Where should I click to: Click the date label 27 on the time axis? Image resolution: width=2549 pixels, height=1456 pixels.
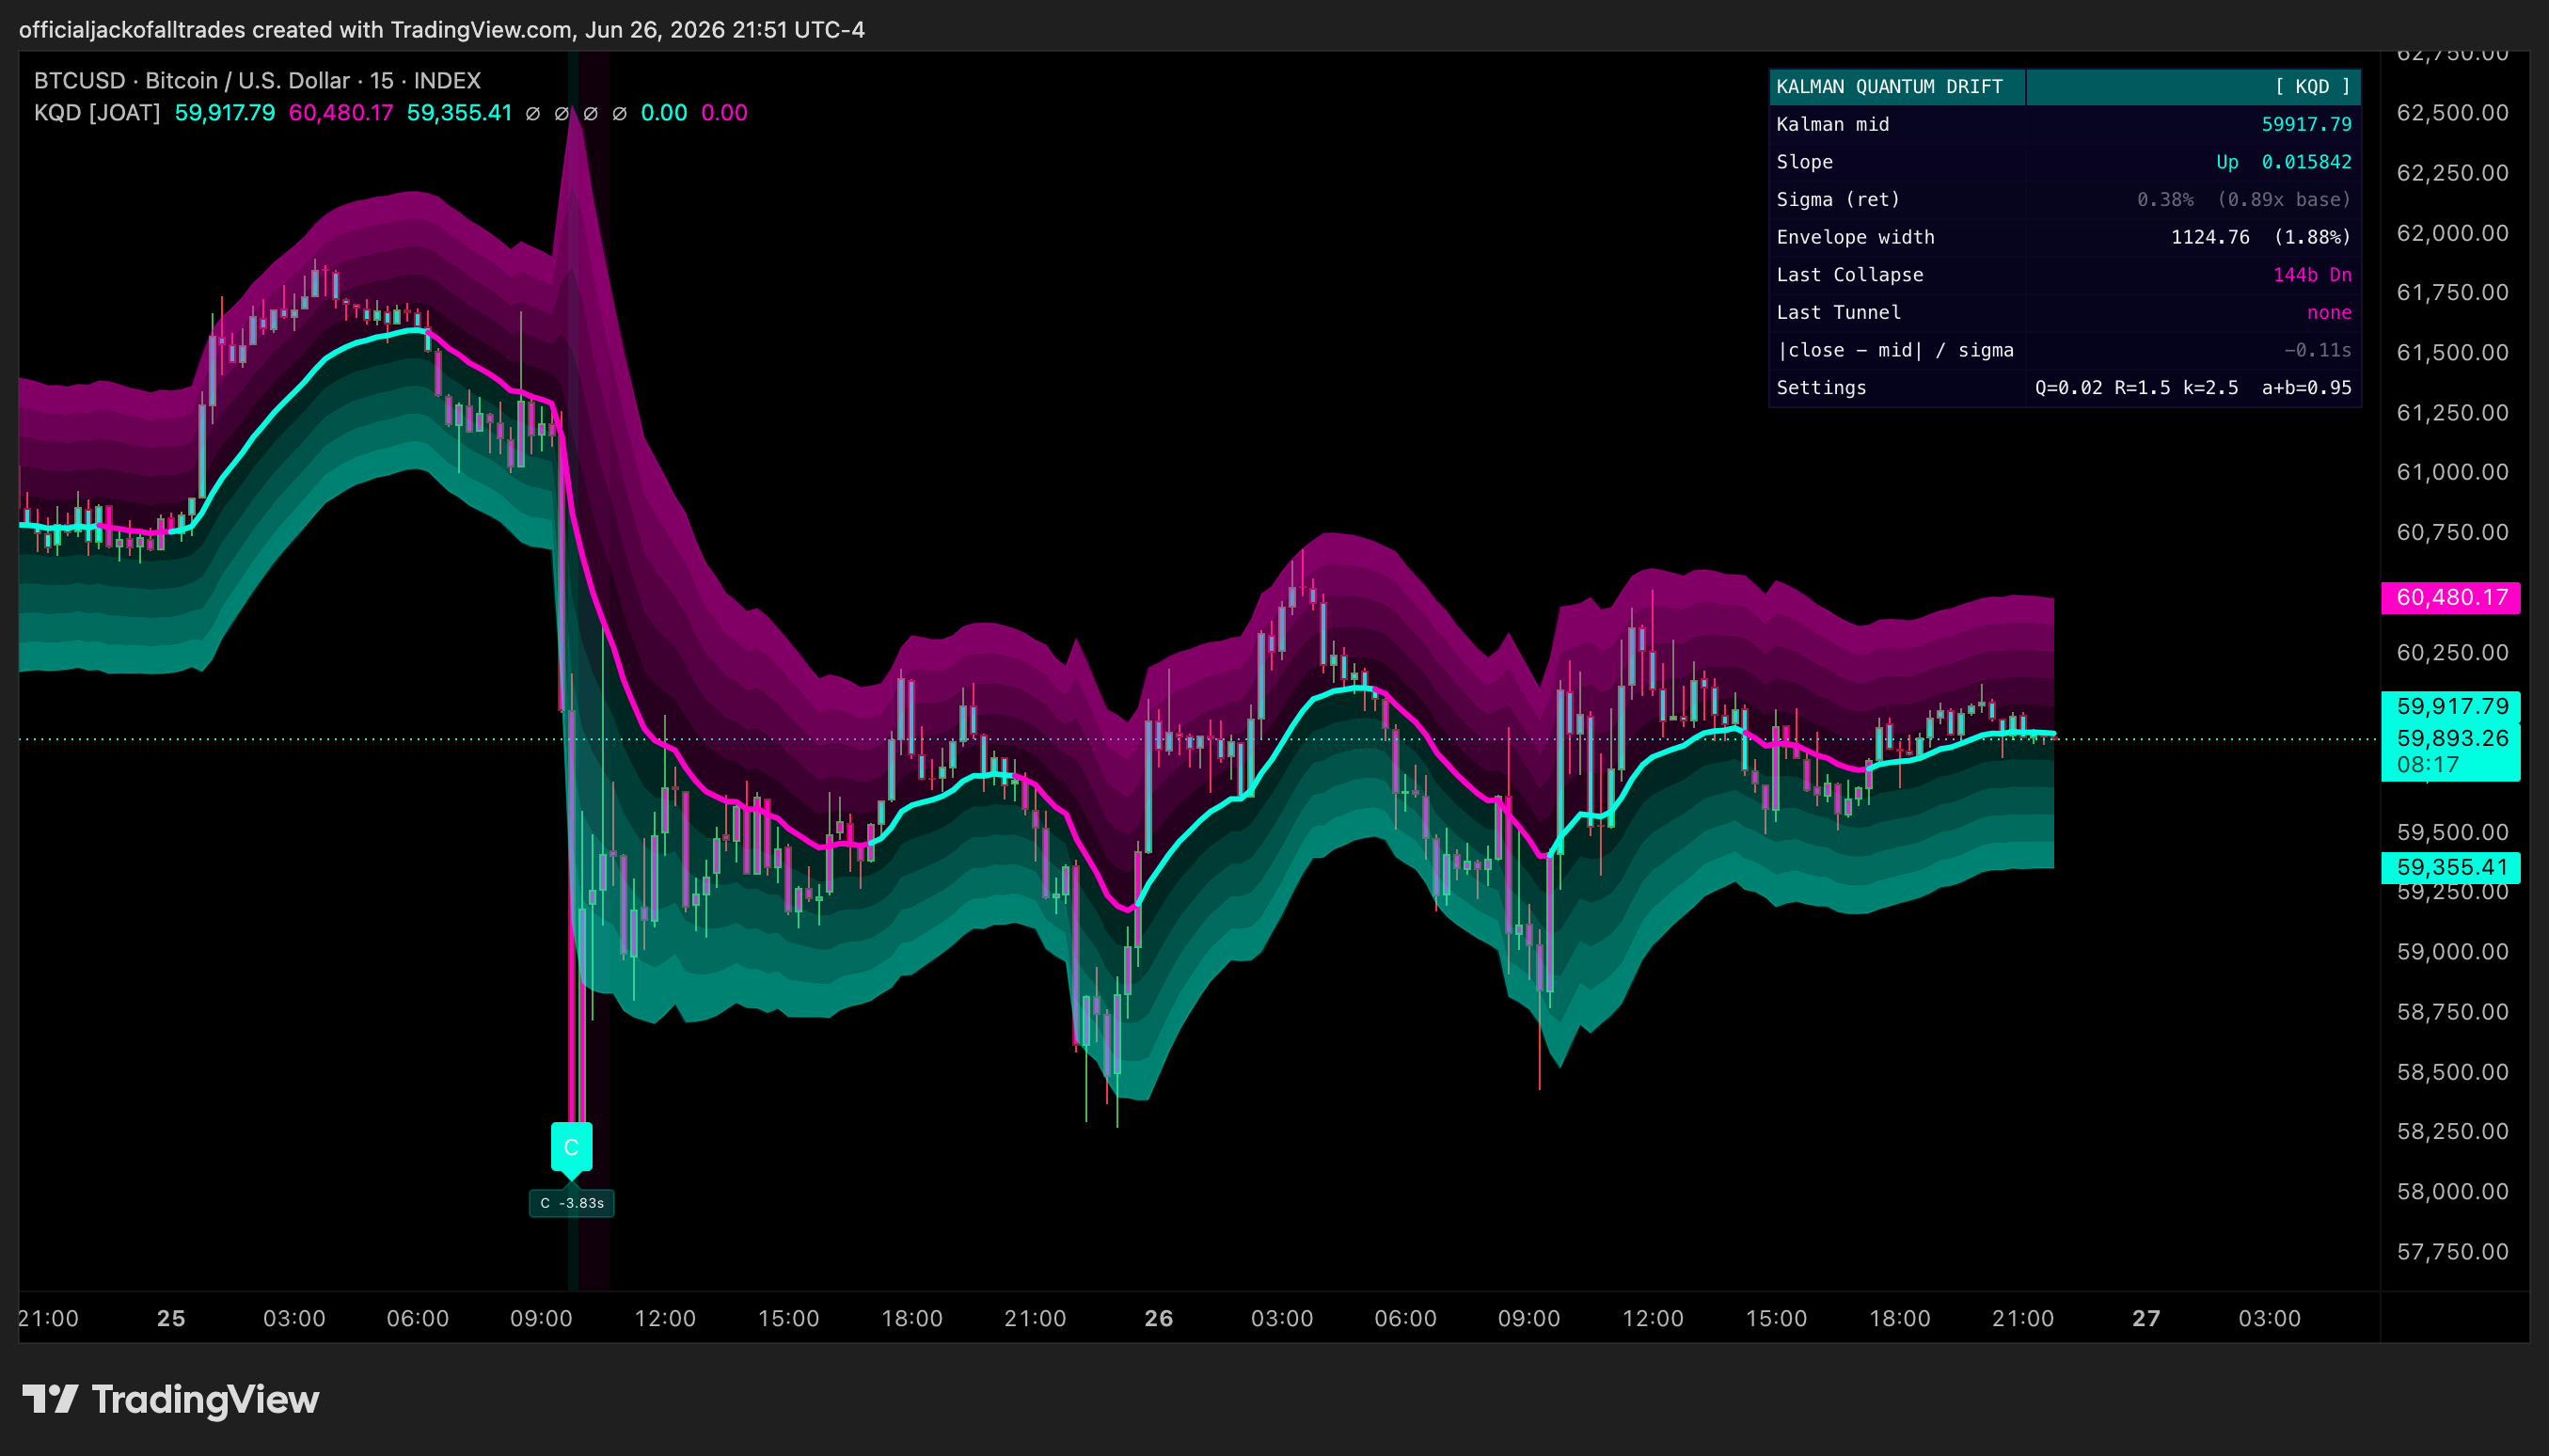pos(2146,1318)
